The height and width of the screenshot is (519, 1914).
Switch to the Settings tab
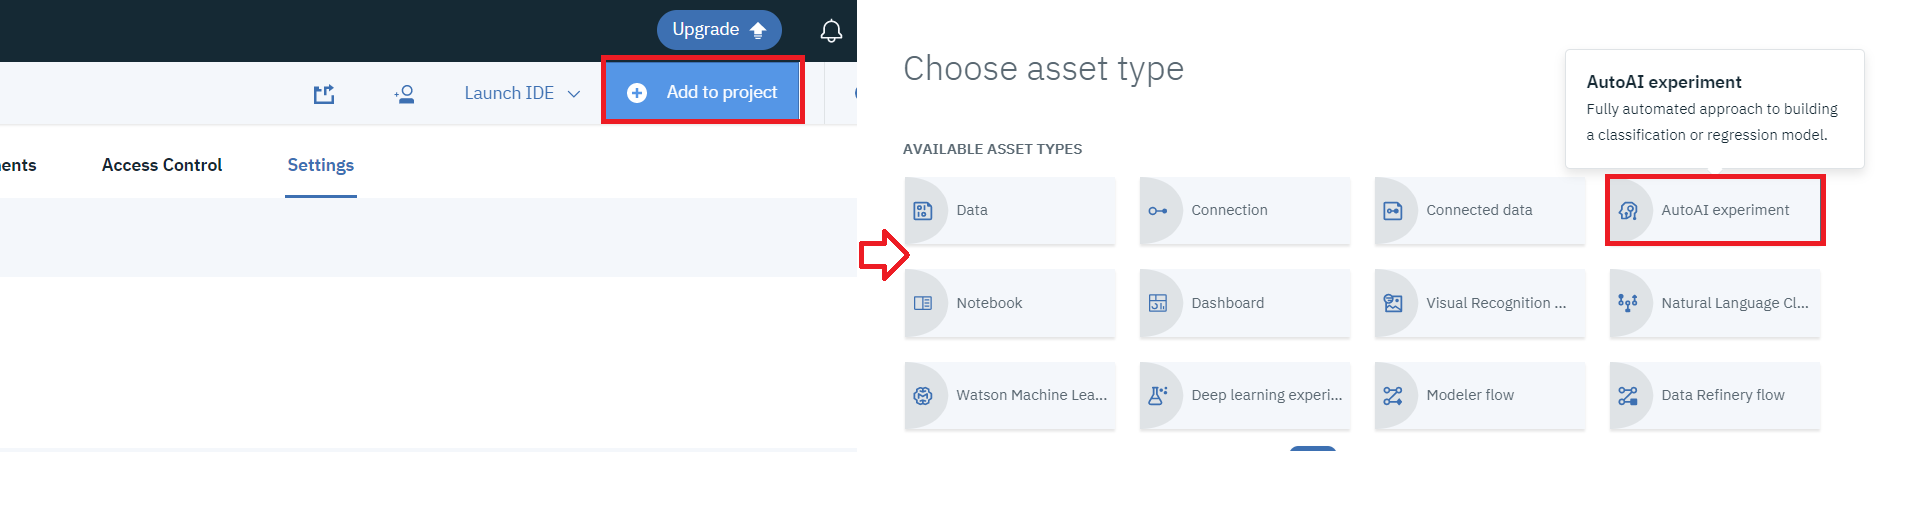pos(320,165)
